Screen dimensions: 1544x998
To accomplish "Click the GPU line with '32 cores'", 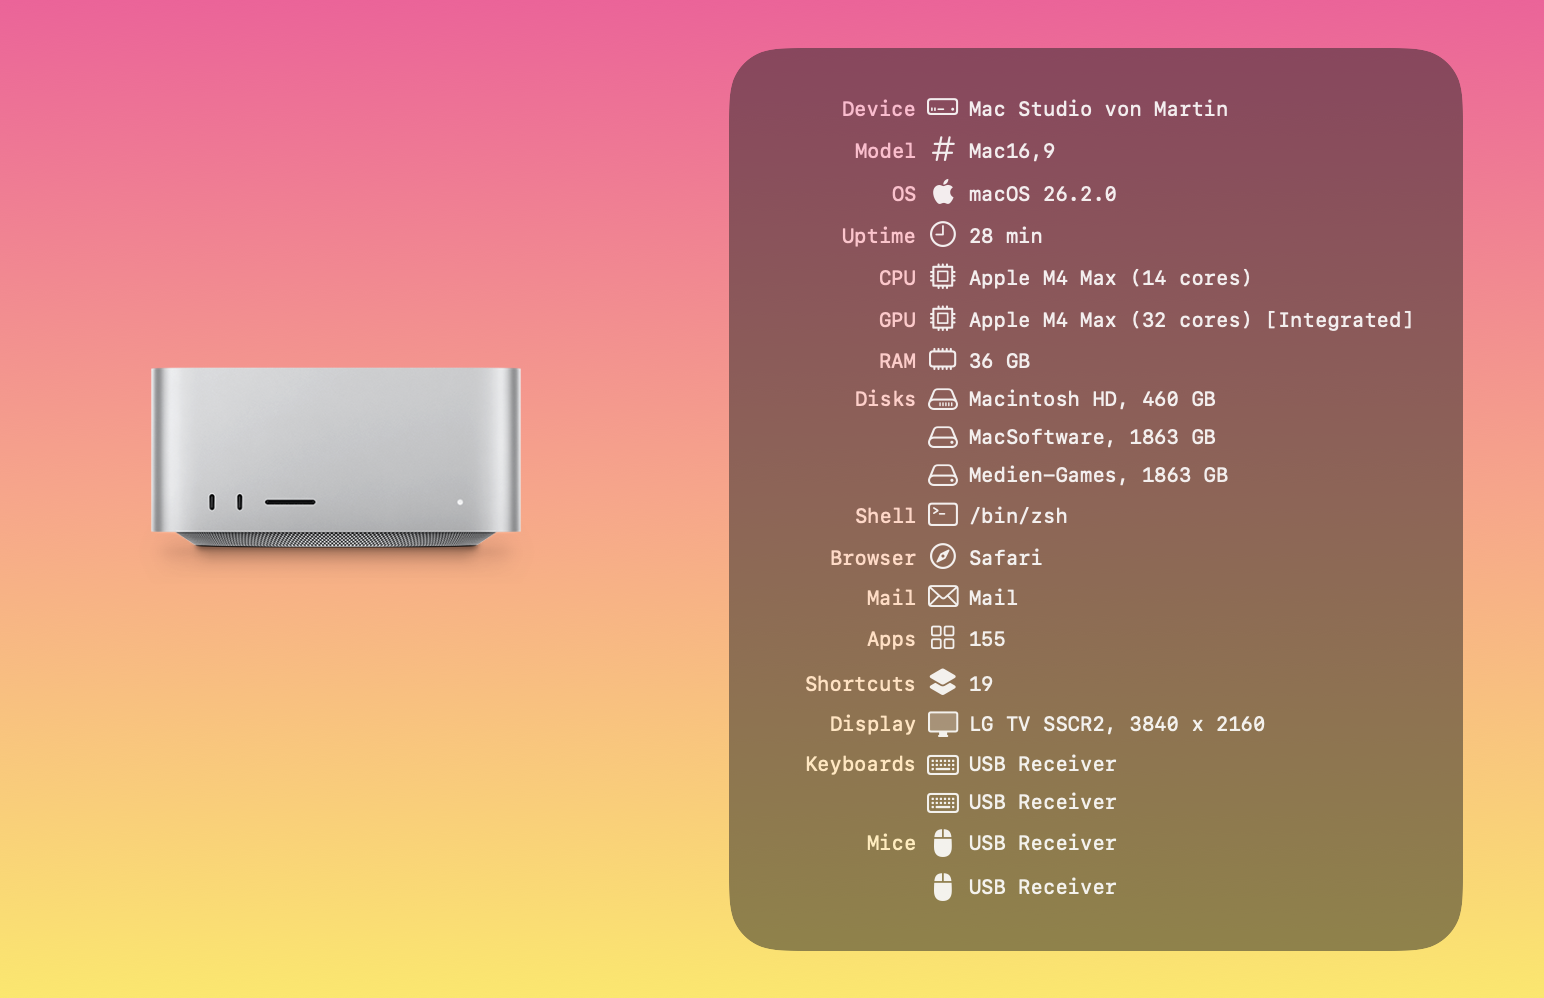I will click(1190, 320).
